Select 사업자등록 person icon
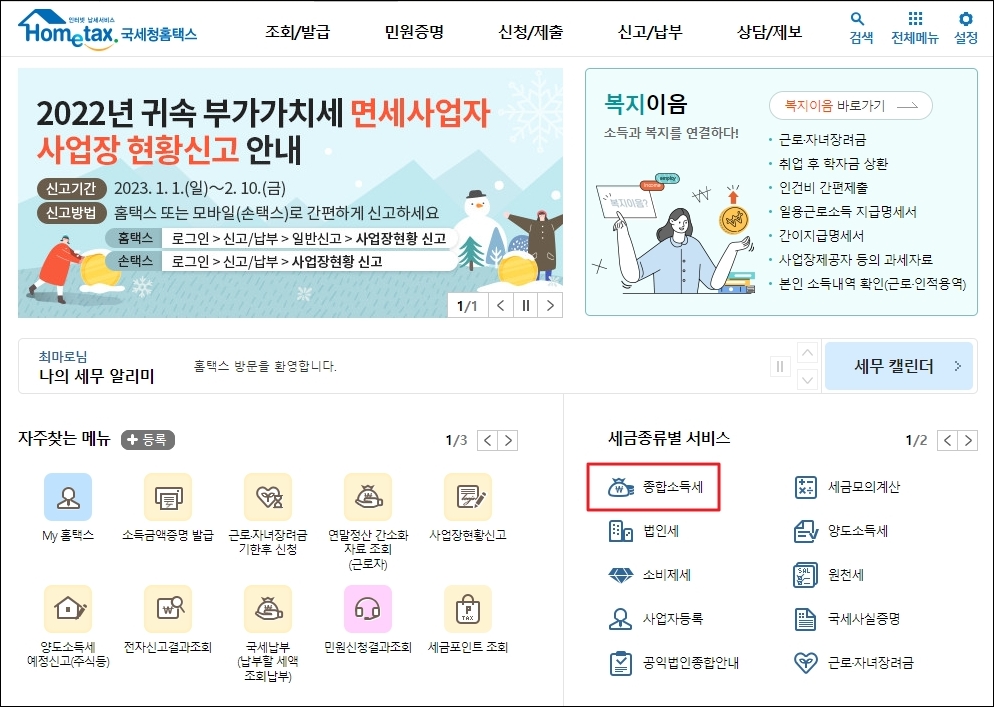 [x=621, y=619]
